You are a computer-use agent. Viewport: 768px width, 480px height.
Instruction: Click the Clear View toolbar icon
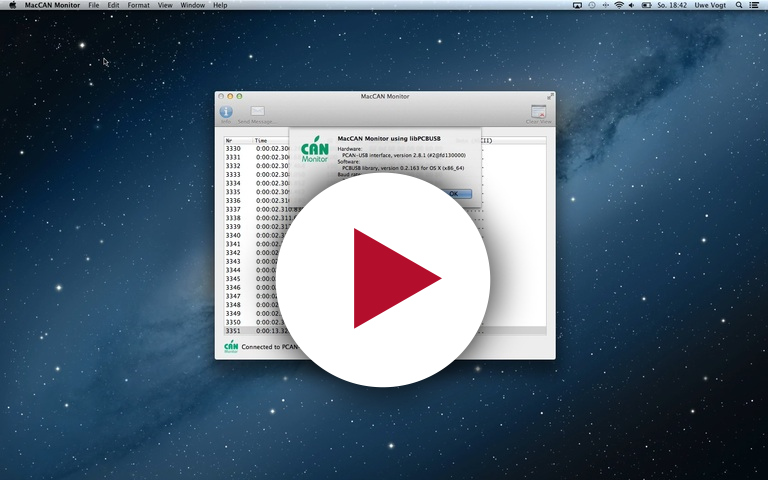538,111
